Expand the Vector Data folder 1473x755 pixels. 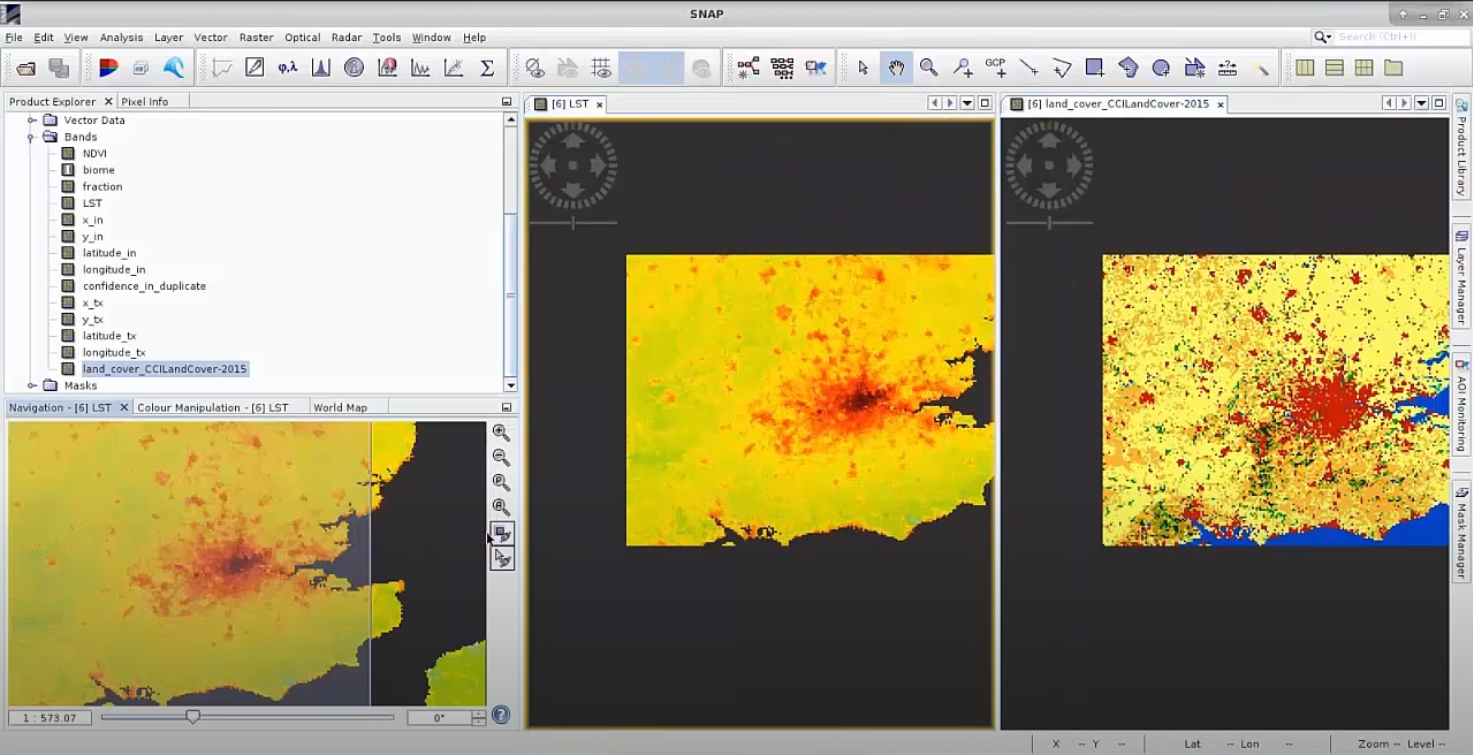(x=32, y=120)
